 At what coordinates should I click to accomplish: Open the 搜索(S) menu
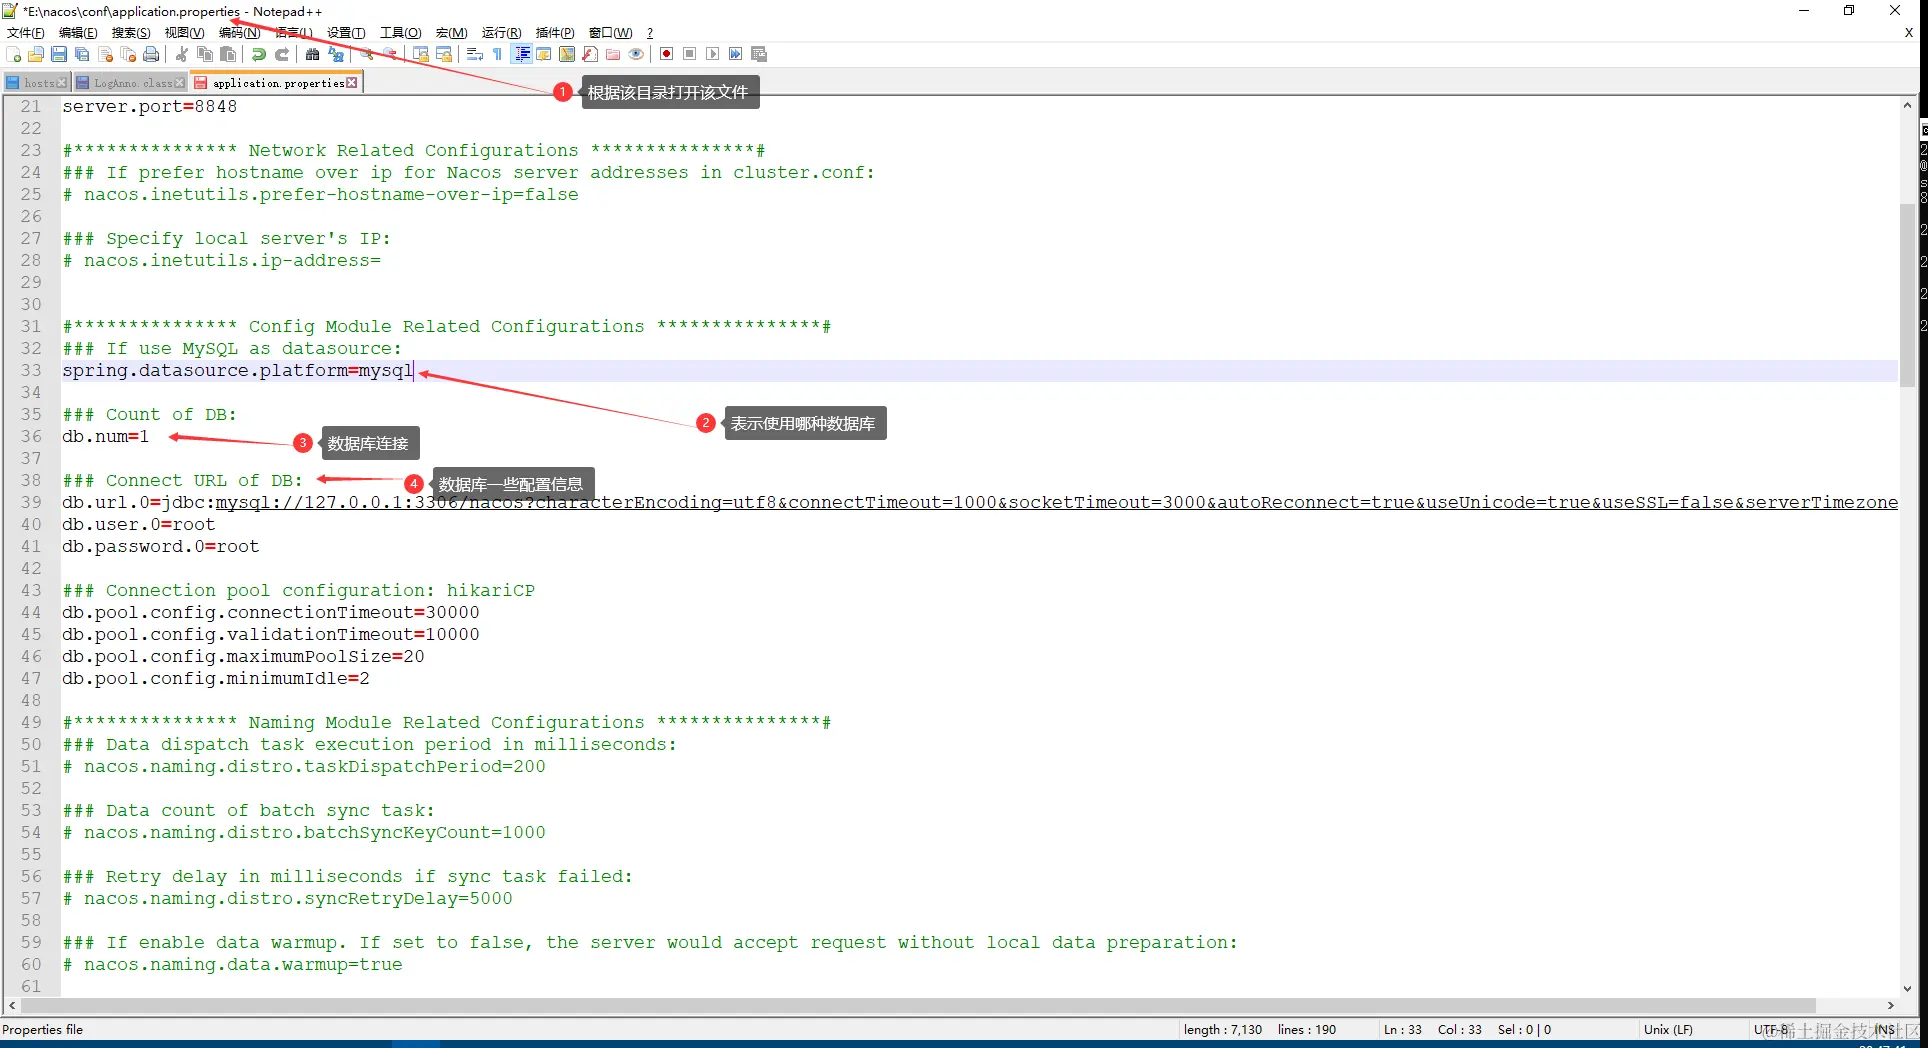(131, 33)
